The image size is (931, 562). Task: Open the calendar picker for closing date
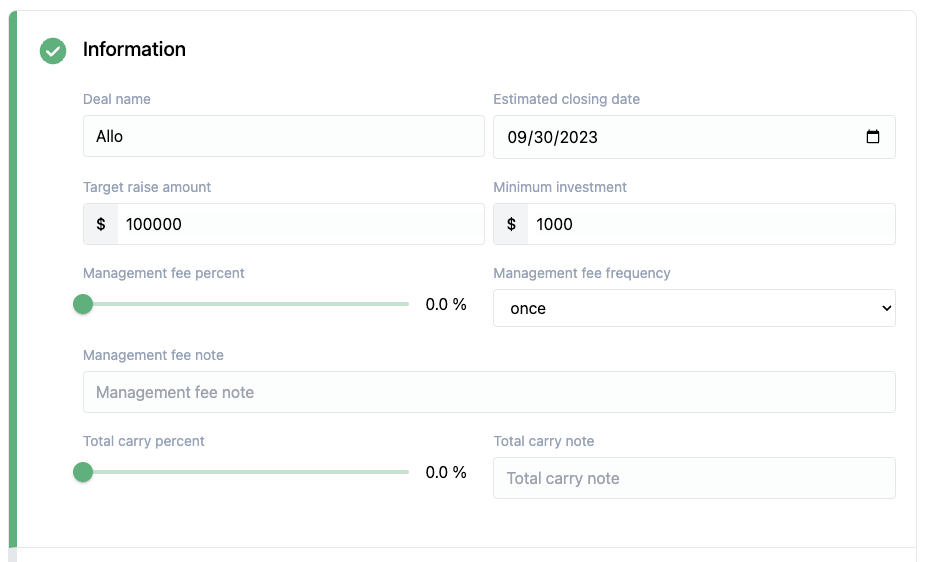[x=872, y=137]
